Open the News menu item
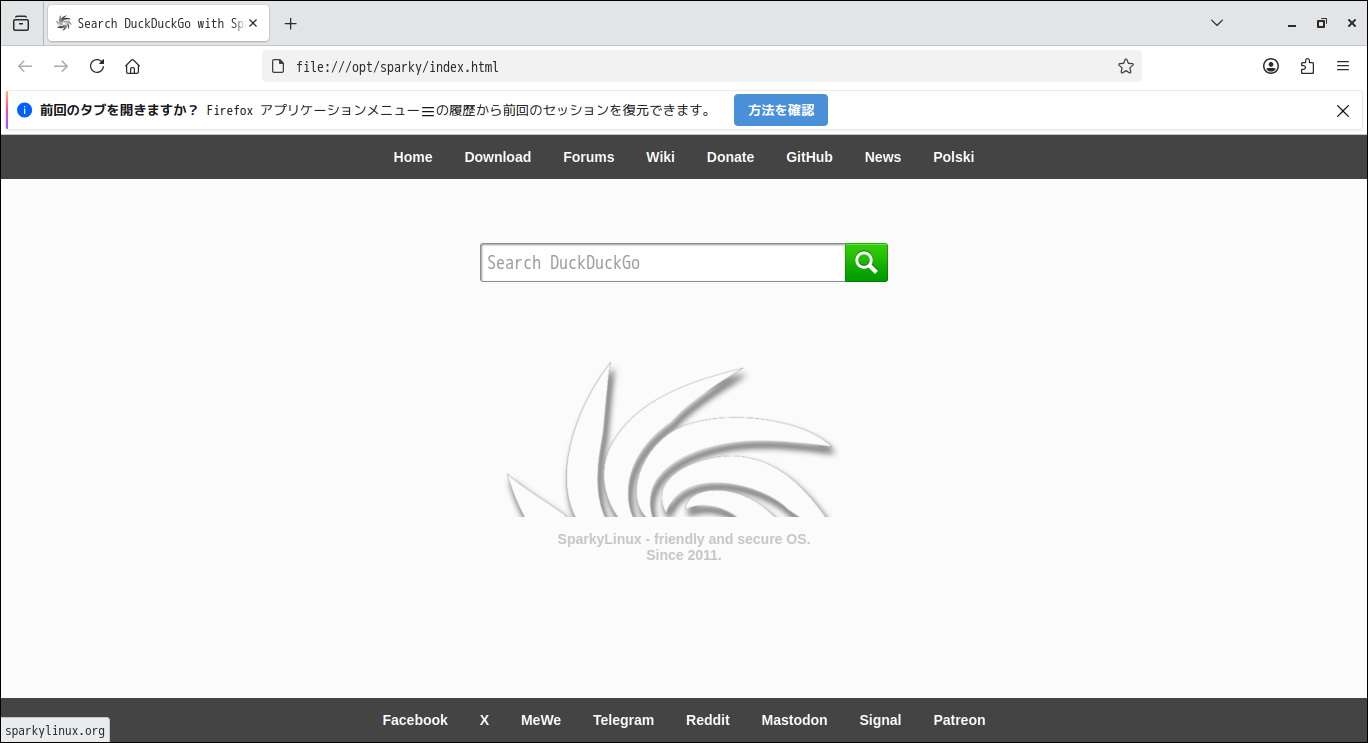The width and height of the screenshot is (1368, 743). point(883,157)
